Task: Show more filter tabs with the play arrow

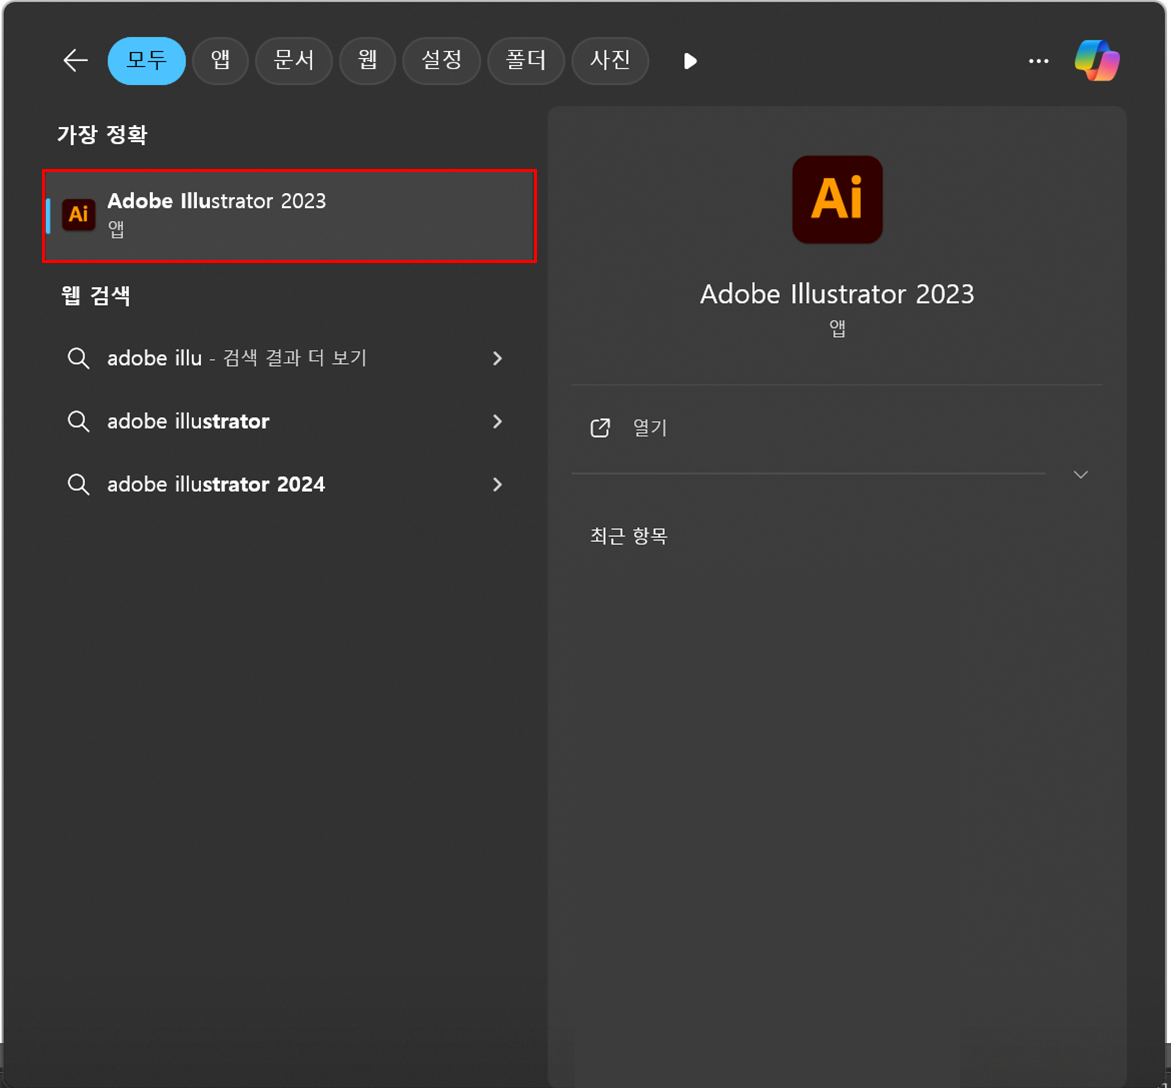Action: pos(690,61)
